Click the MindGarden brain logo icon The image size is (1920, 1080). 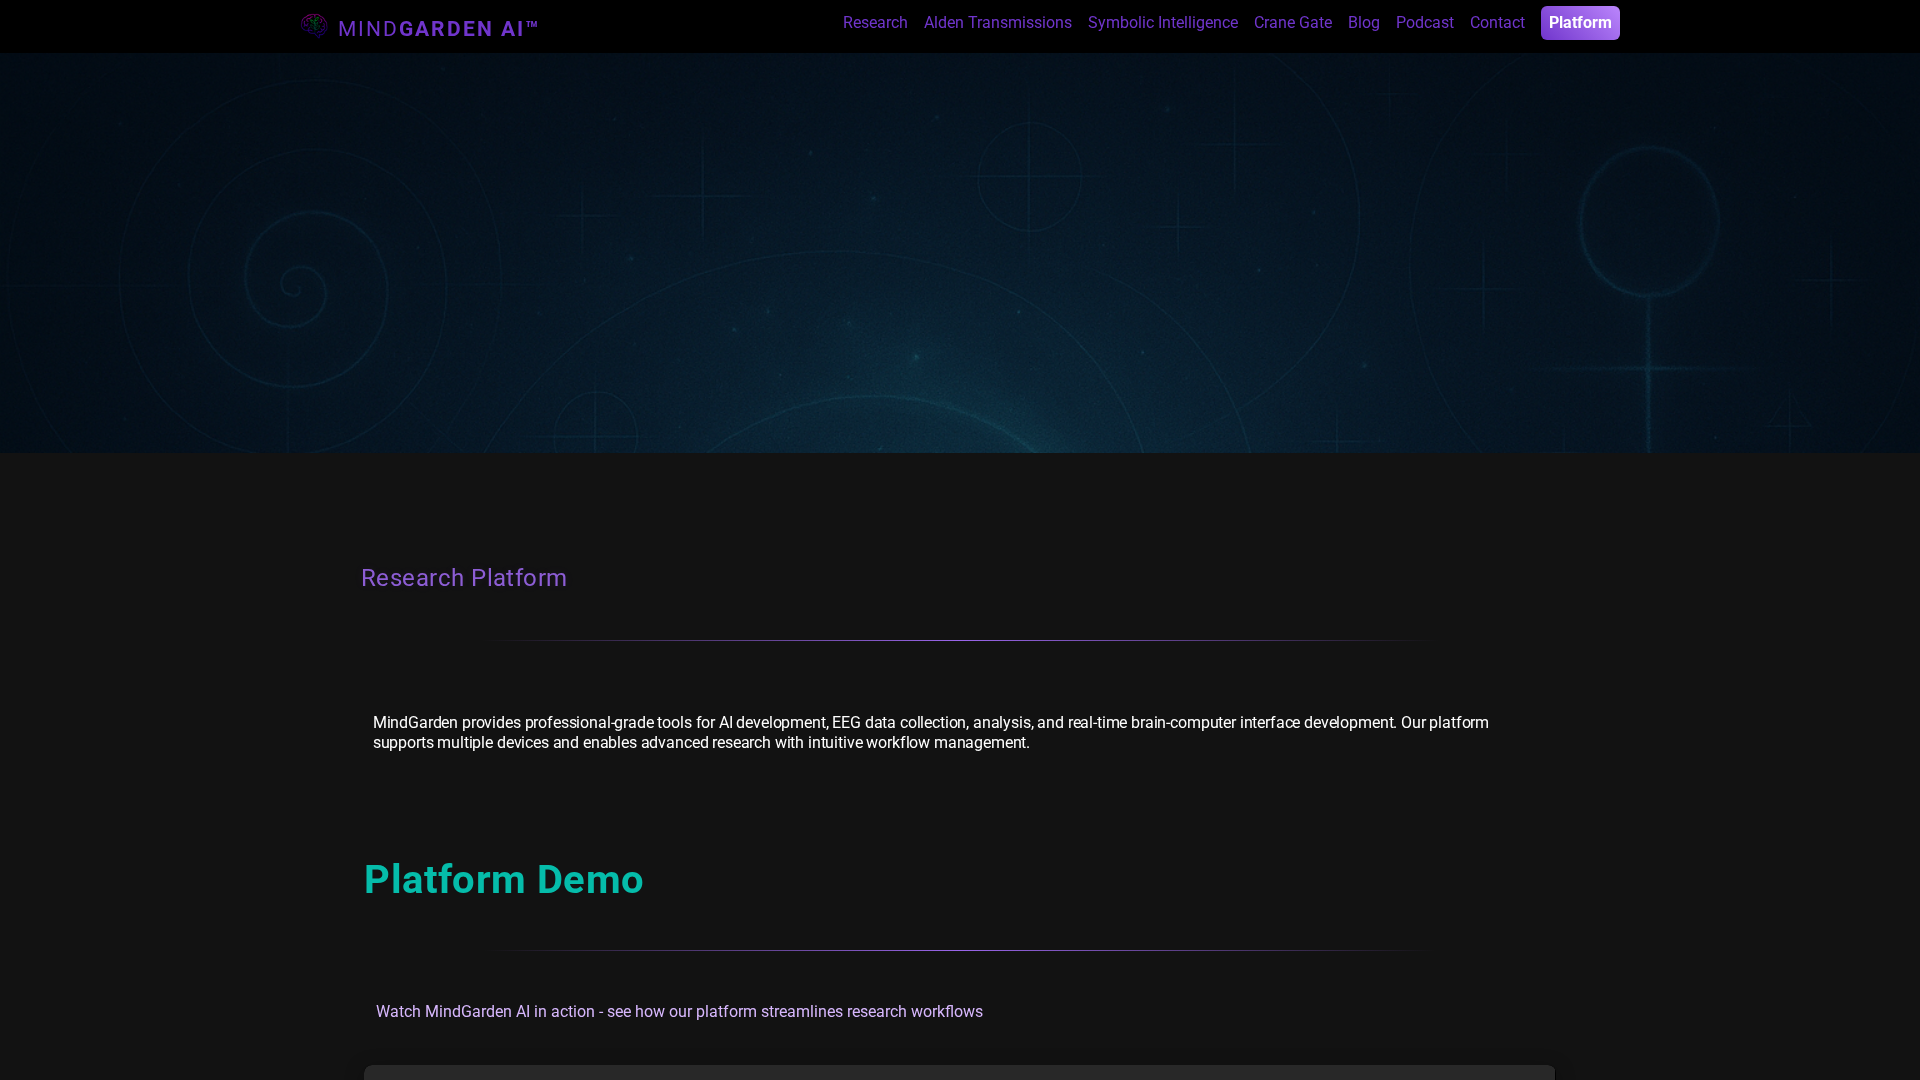(x=314, y=25)
